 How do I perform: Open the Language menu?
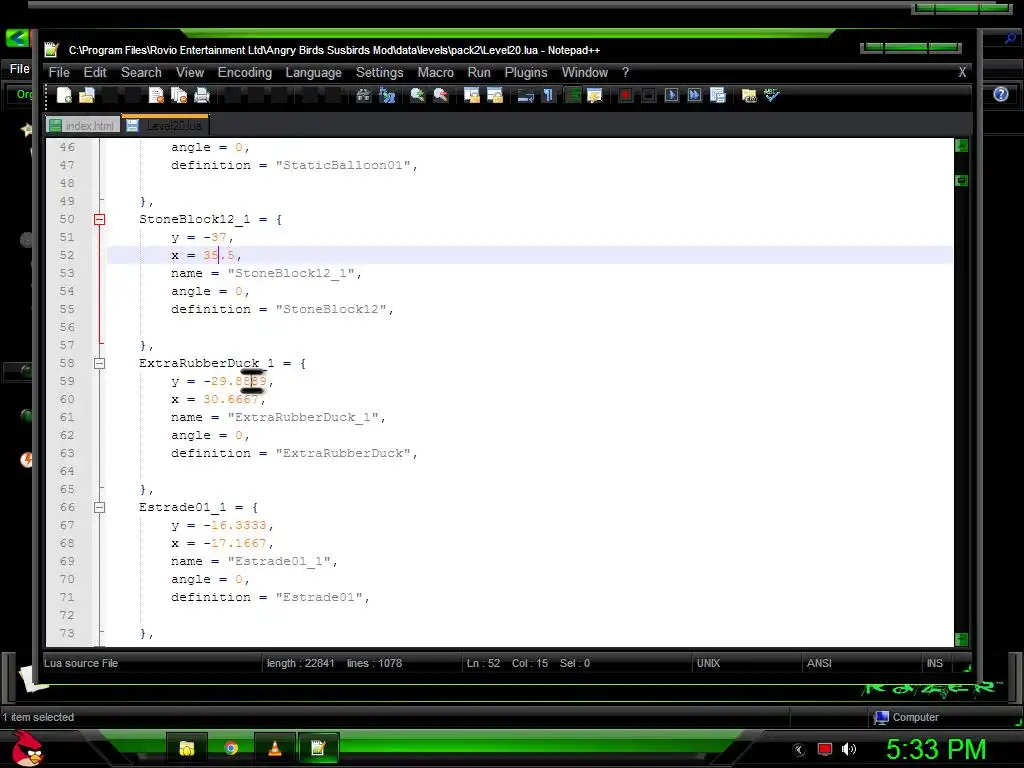click(313, 72)
